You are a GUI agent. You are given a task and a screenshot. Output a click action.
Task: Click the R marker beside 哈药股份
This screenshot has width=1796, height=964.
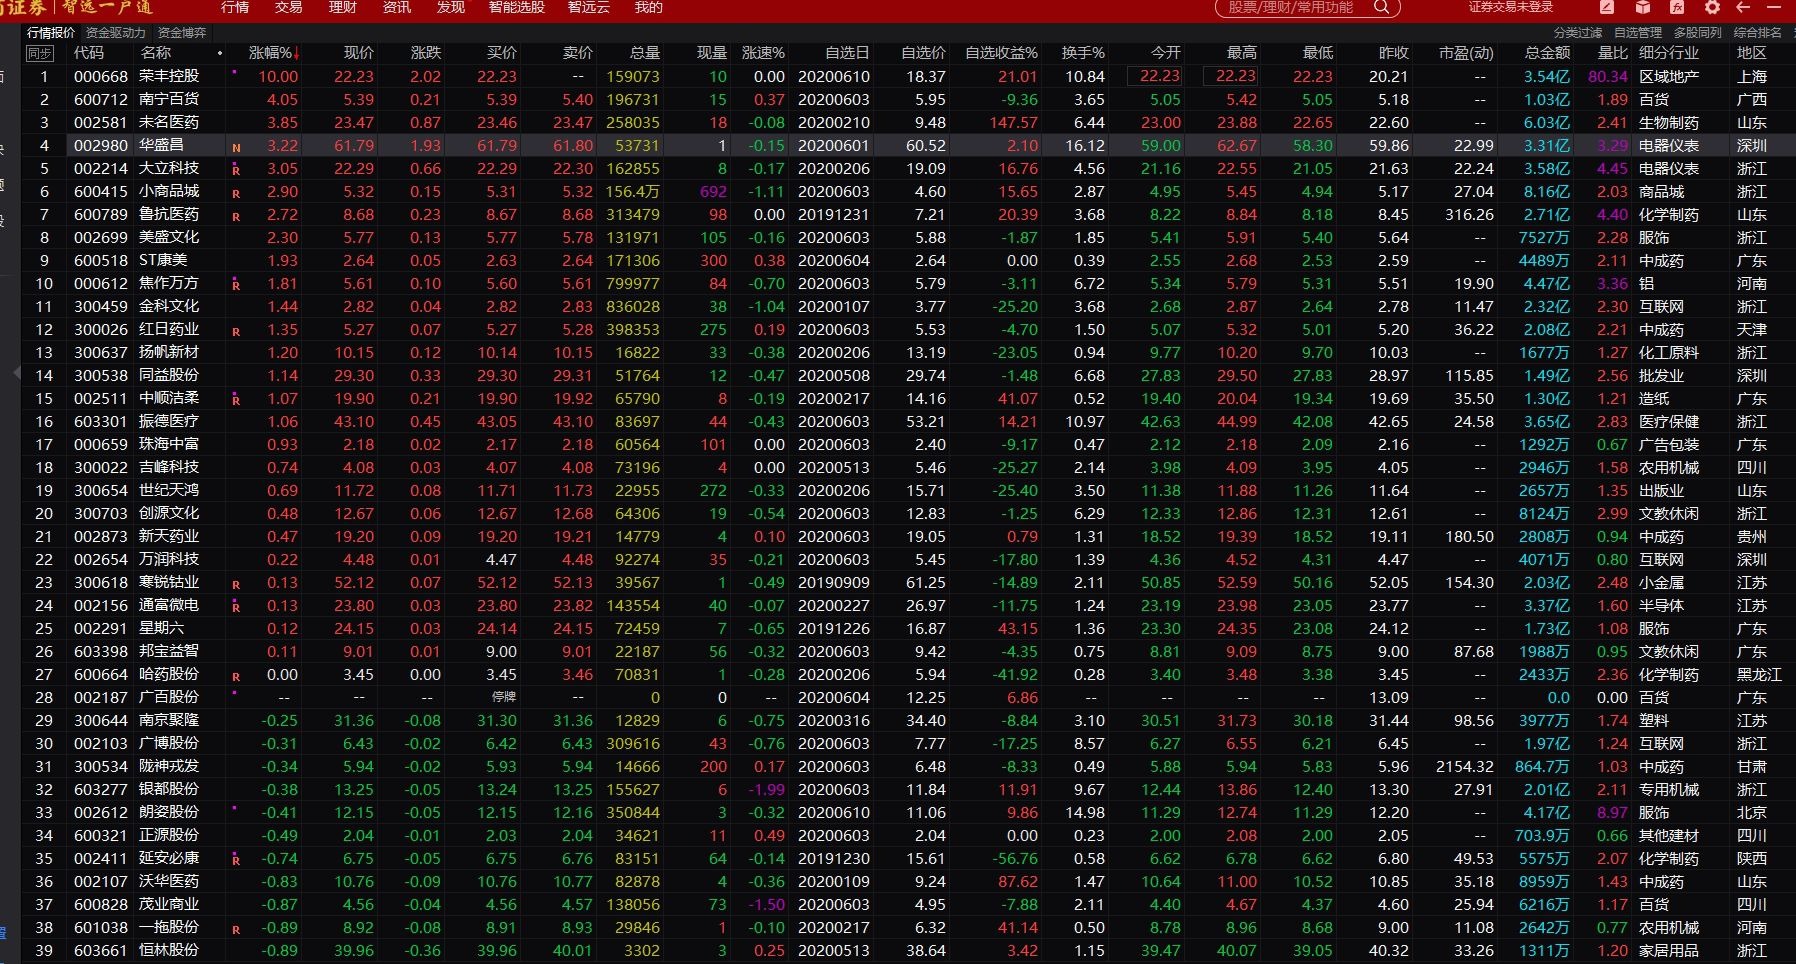coord(236,677)
